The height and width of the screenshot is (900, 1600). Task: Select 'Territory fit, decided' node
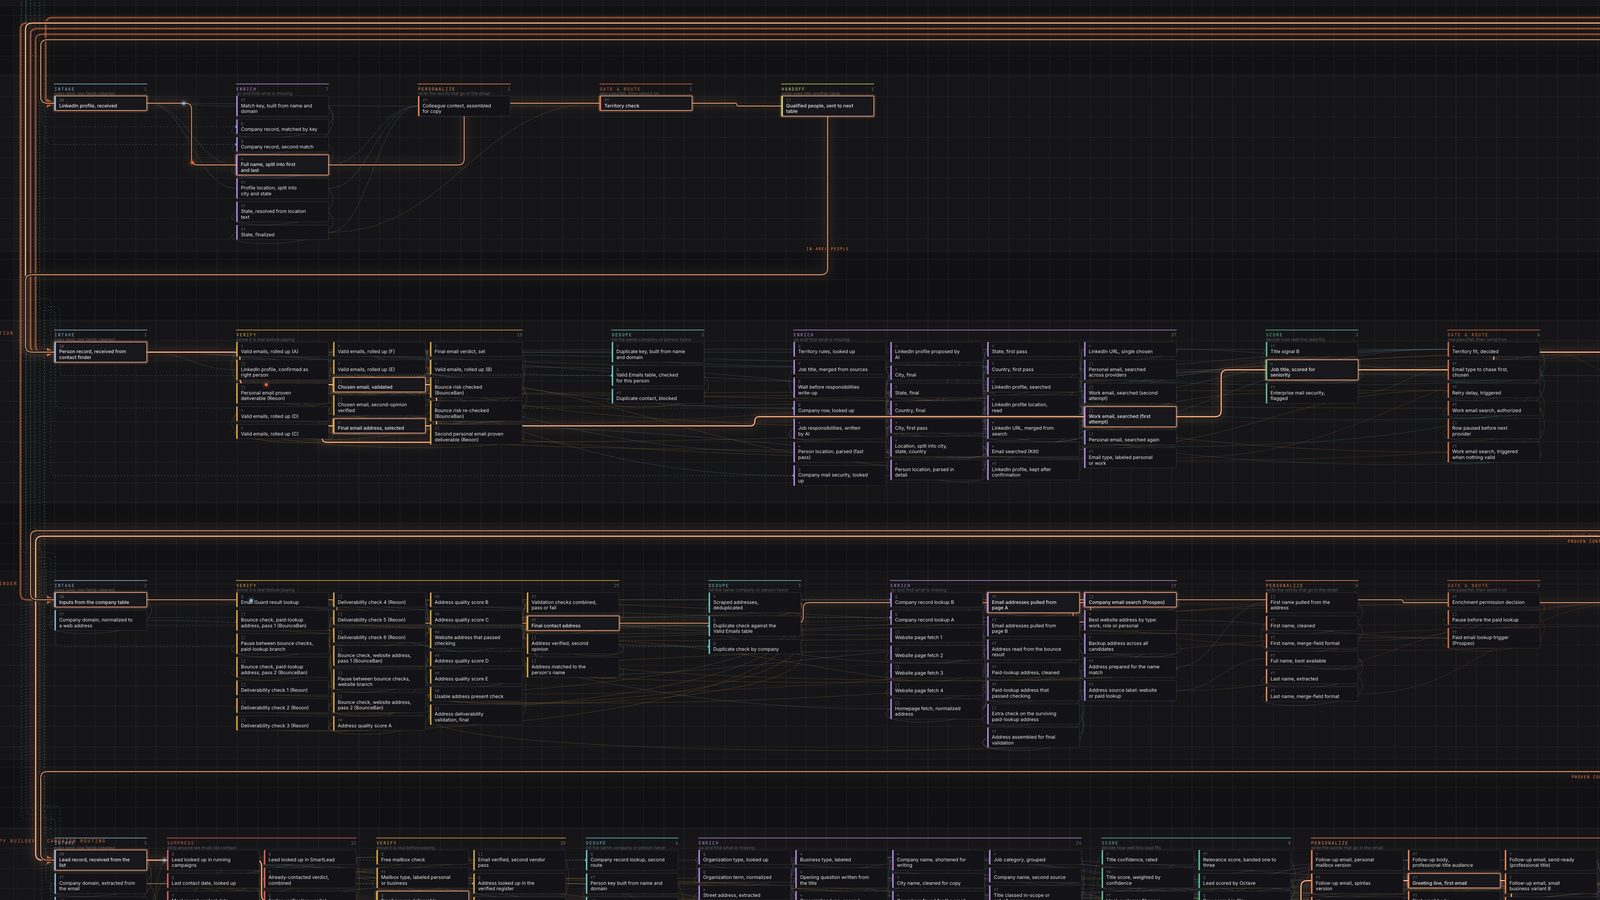click(1495, 350)
